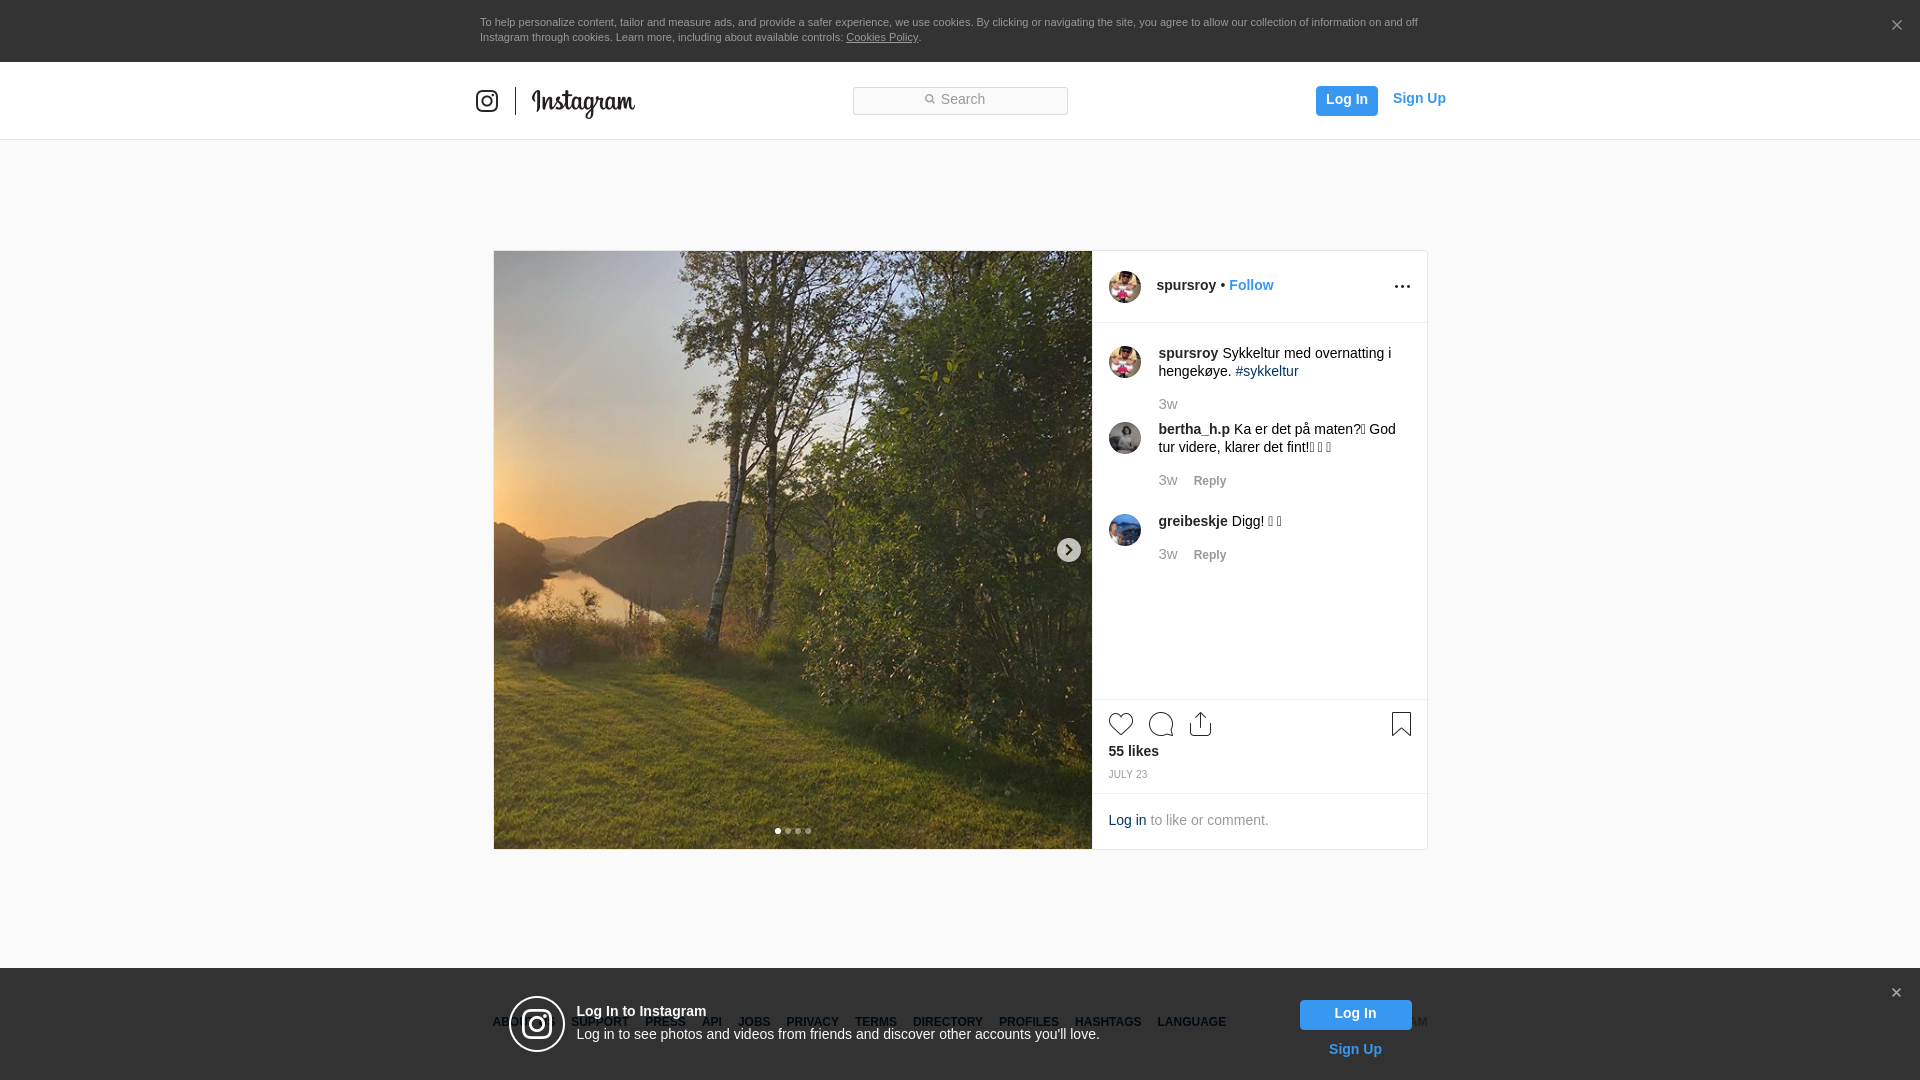The image size is (1920, 1080).
Task: Open spursroy avatar beside the caption
Action: point(1124,362)
